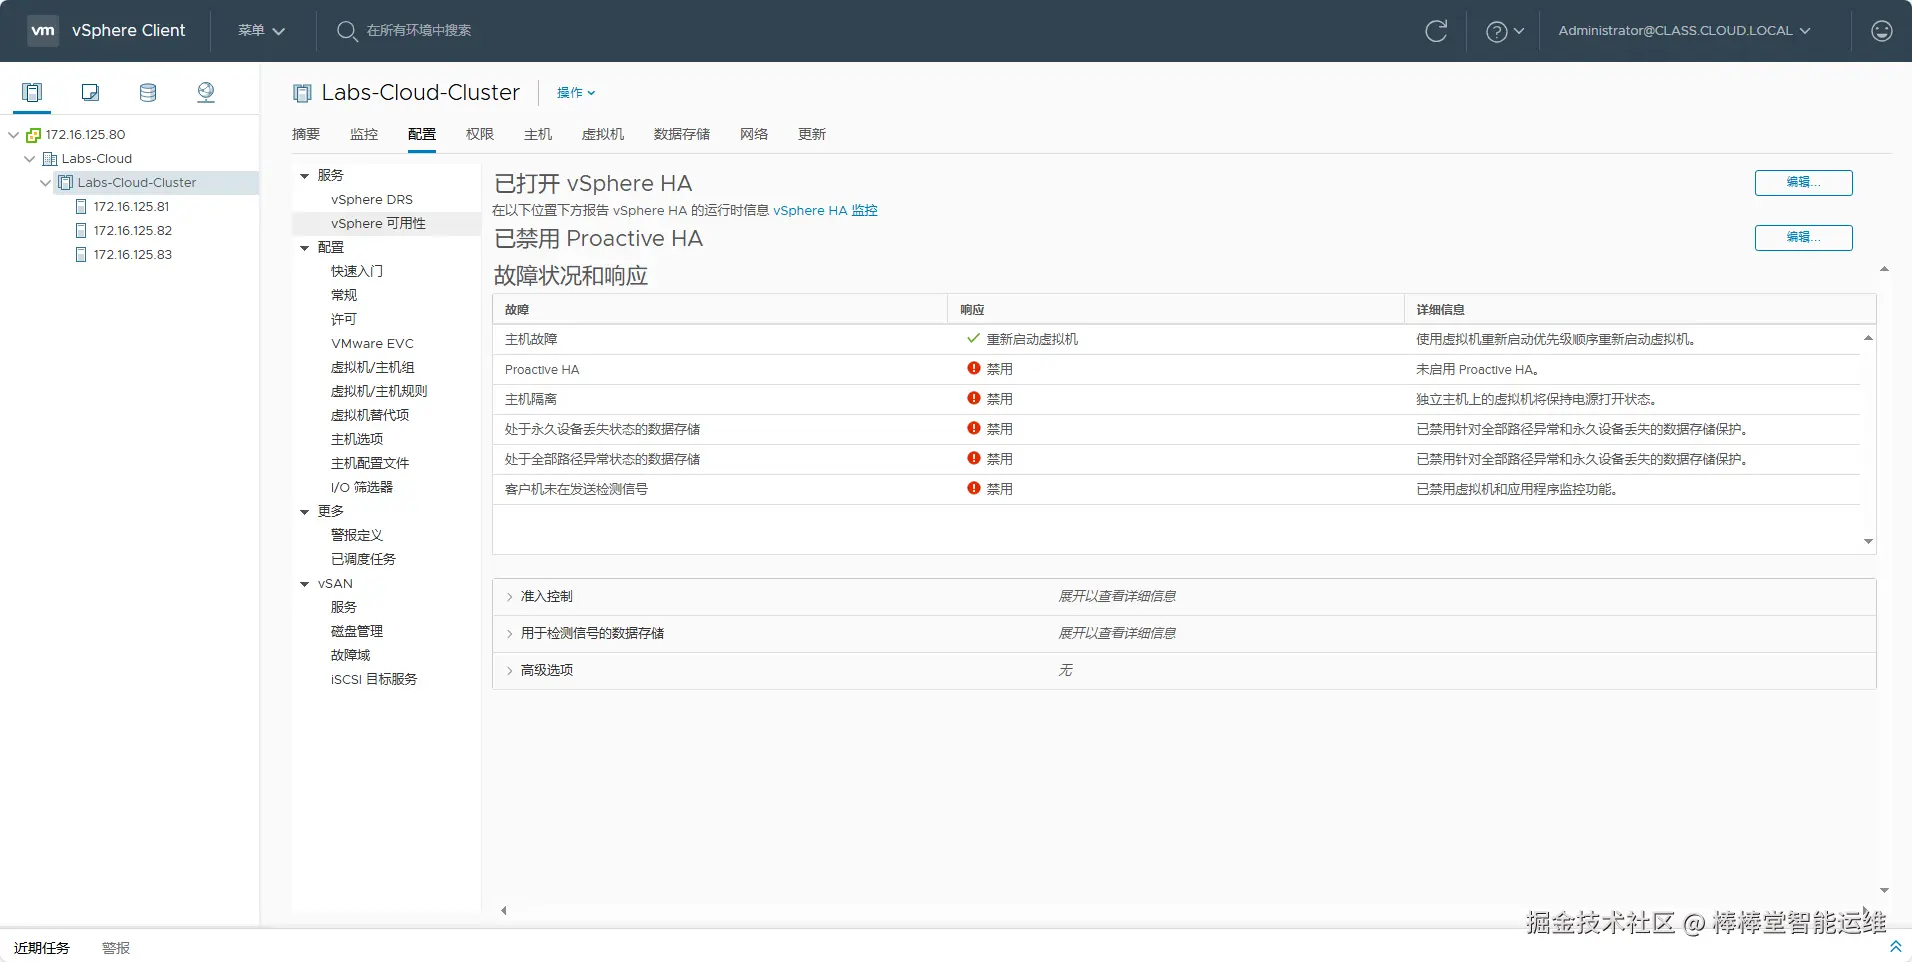Open the 菜单 dropdown
Viewport: 1912px width, 962px height.
(261, 31)
